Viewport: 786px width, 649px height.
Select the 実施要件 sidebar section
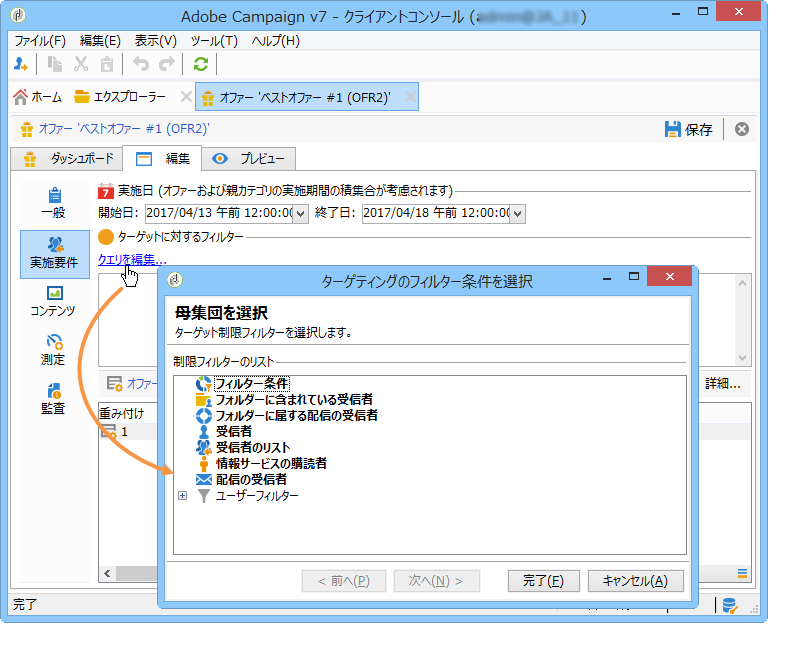tap(54, 254)
